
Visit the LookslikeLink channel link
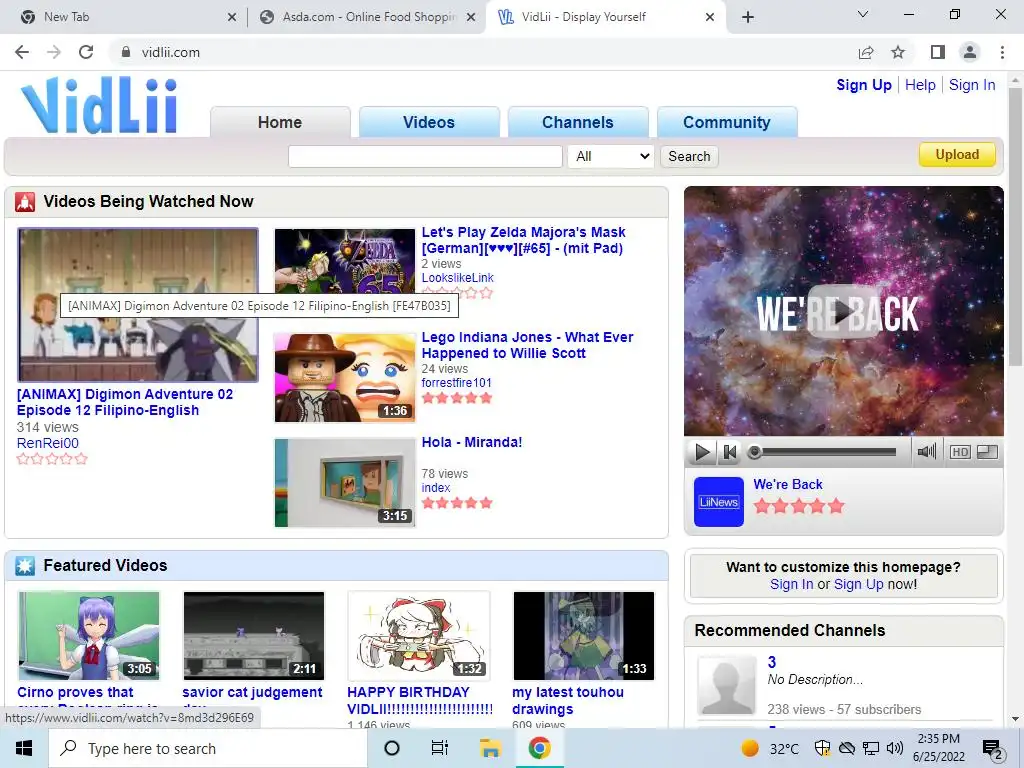(458, 278)
